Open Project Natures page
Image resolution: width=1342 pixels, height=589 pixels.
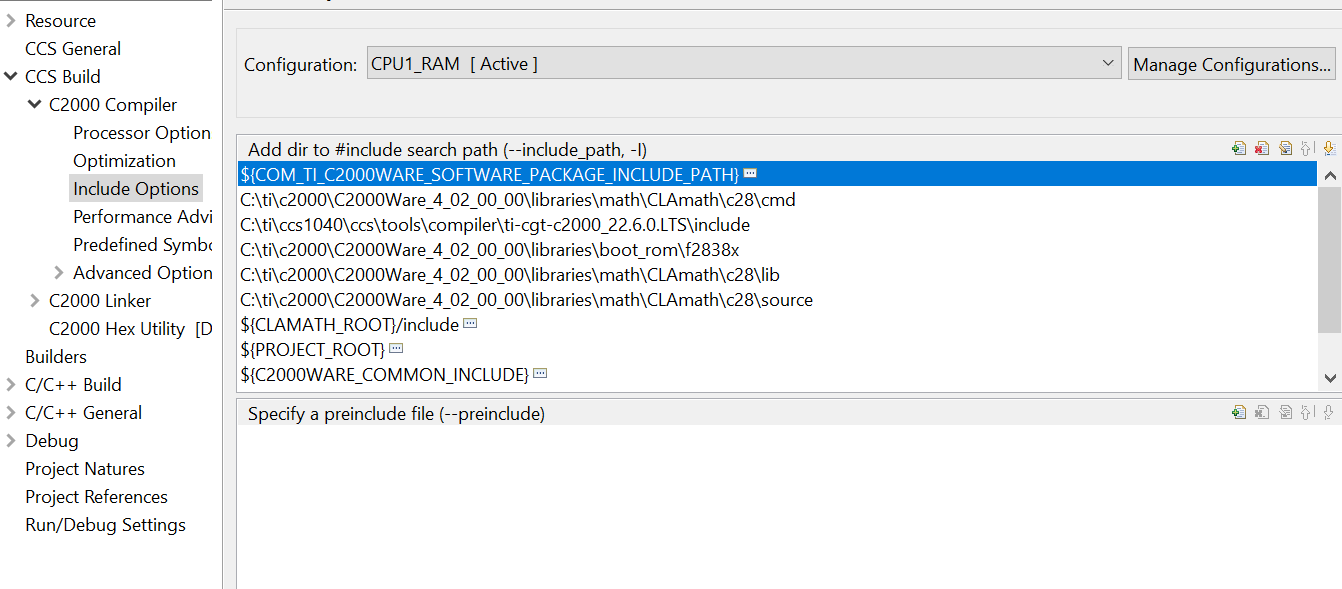[85, 468]
